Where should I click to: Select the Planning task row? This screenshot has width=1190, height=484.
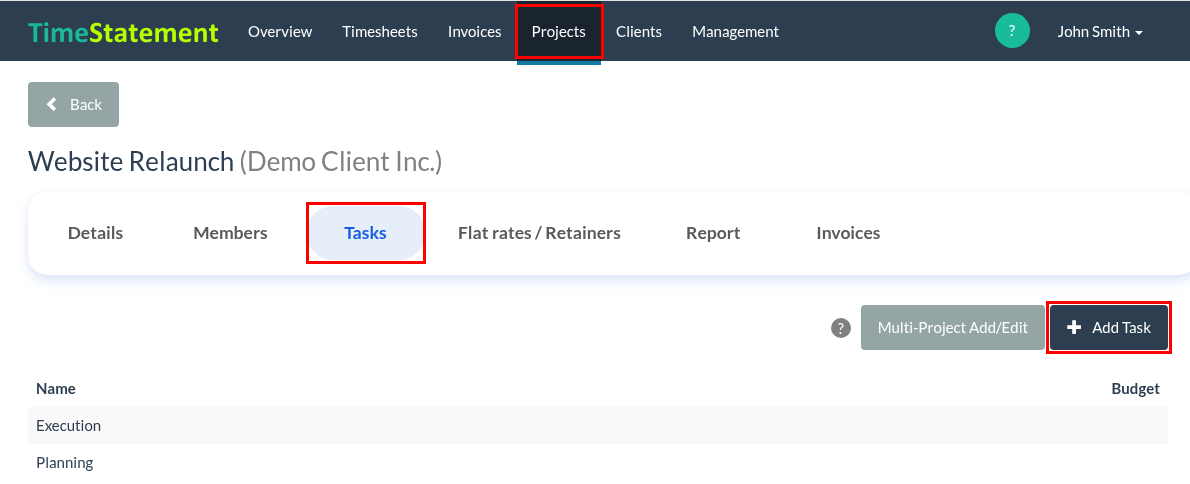598,463
